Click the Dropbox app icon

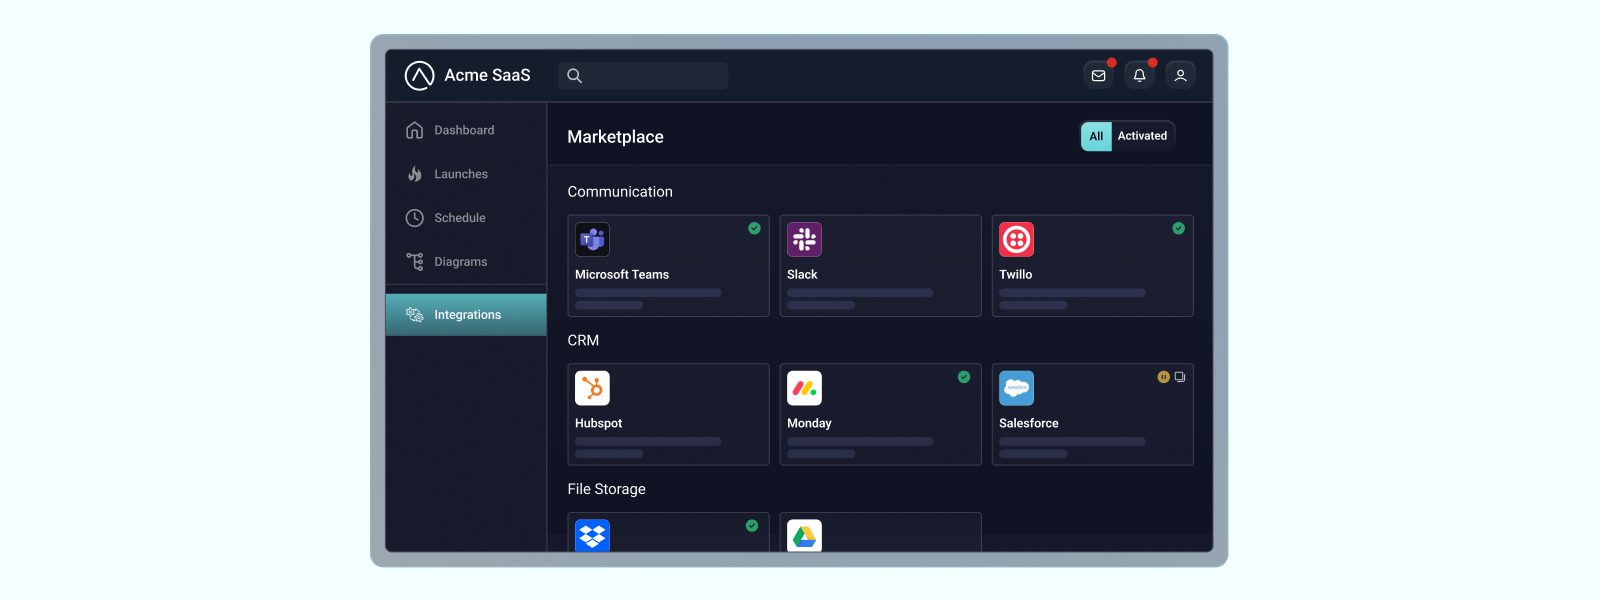(592, 536)
